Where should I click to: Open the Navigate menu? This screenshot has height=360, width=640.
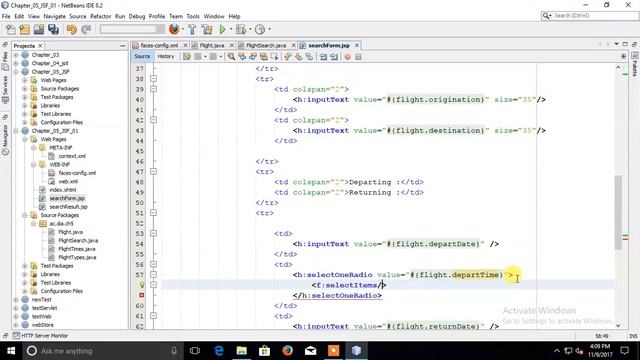coord(54,16)
